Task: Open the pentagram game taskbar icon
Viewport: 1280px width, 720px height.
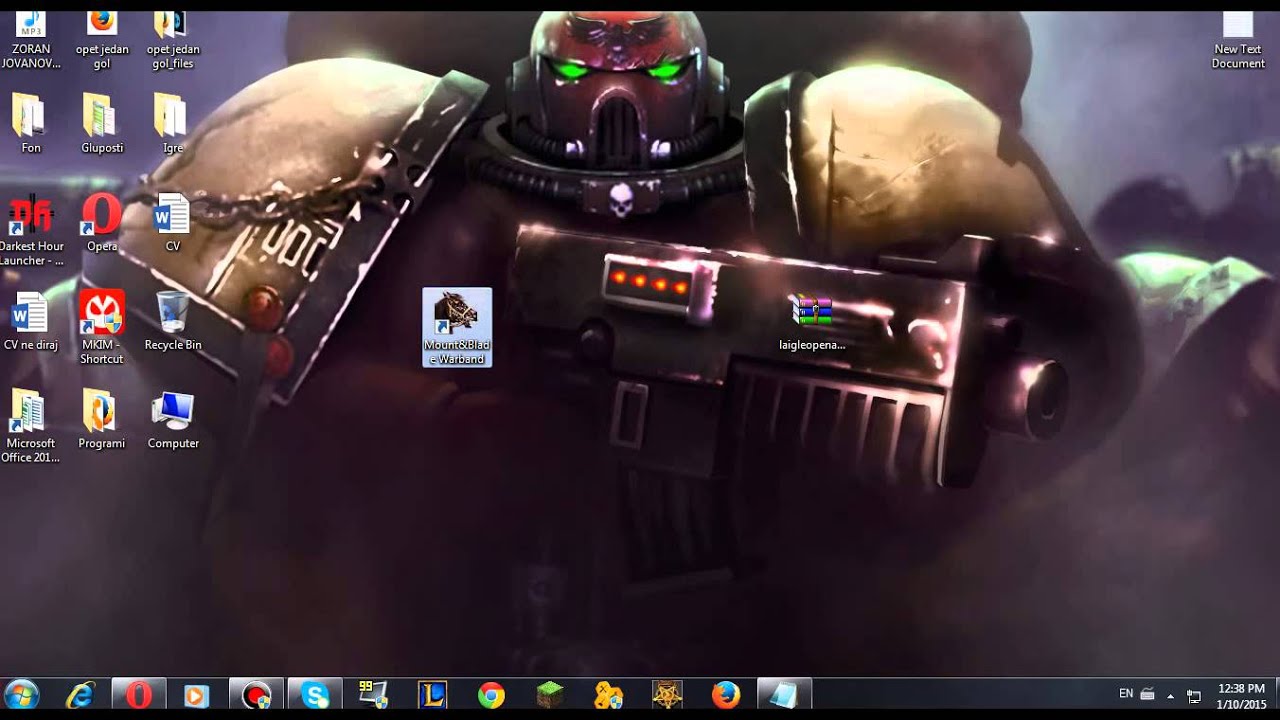Action: 667,694
